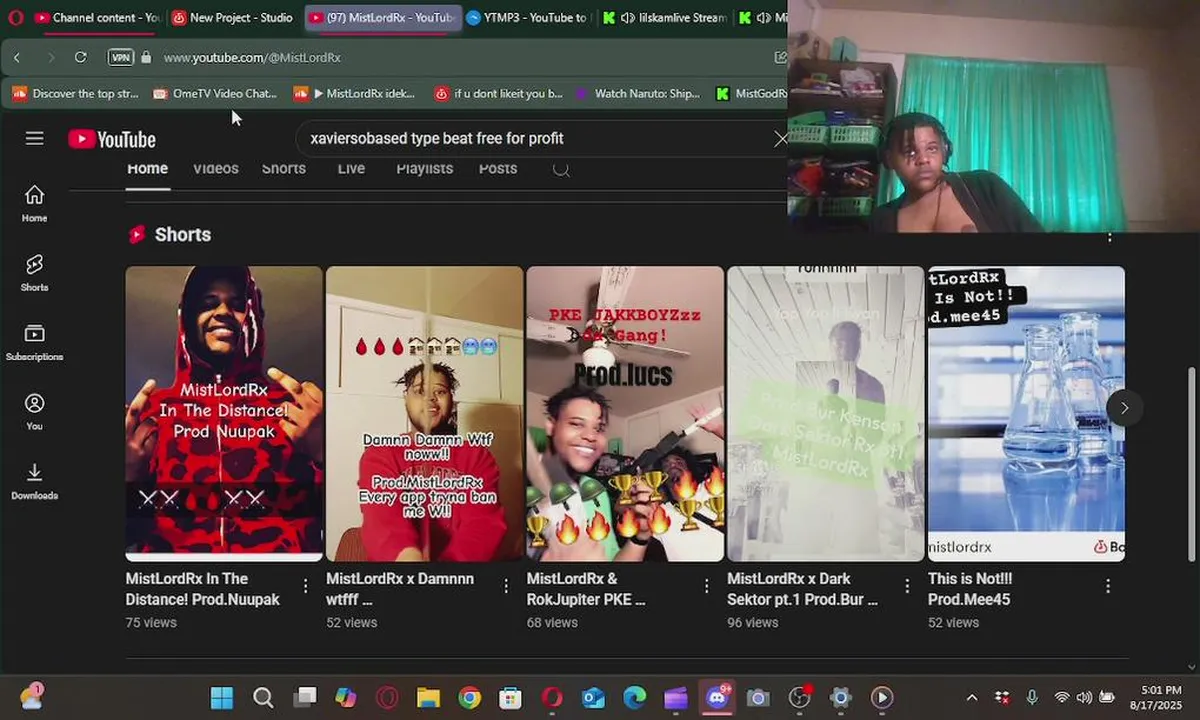Open the taskbar volume control

pyautogui.click(x=1084, y=697)
